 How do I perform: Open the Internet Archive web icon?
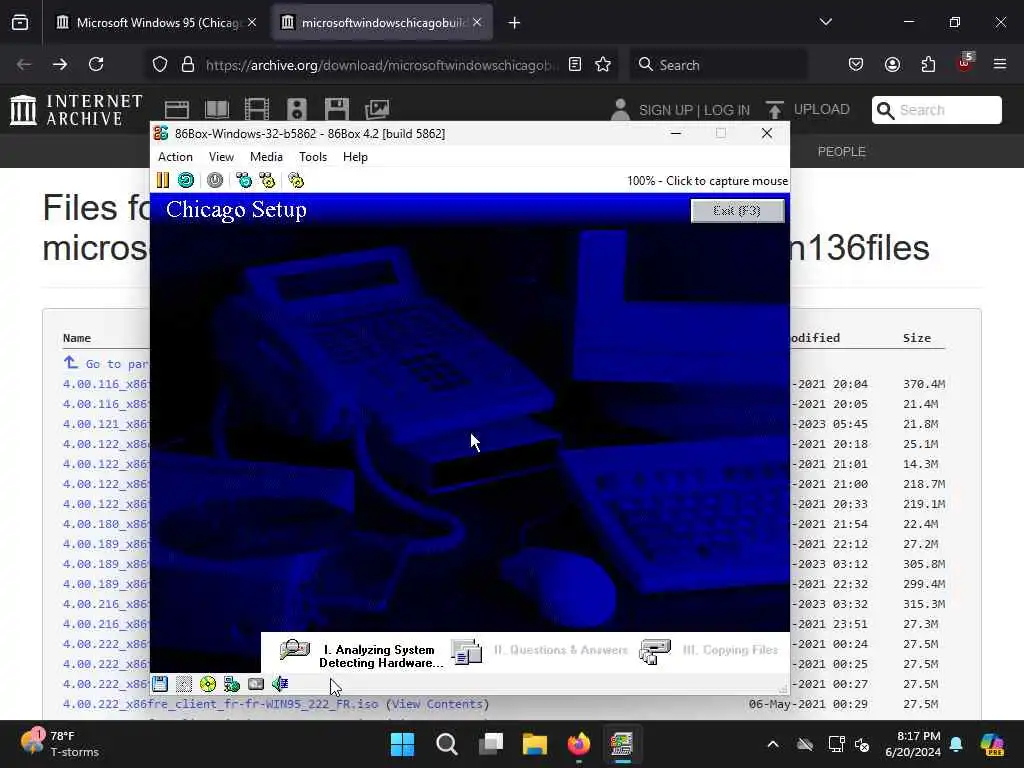pos(177,110)
